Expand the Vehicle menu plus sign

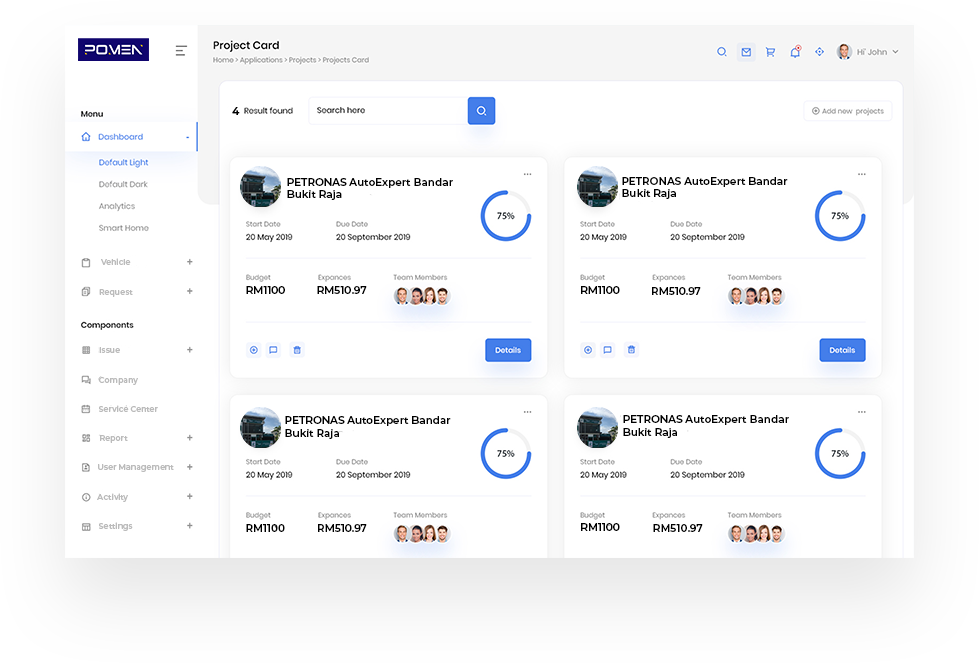(189, 262)
